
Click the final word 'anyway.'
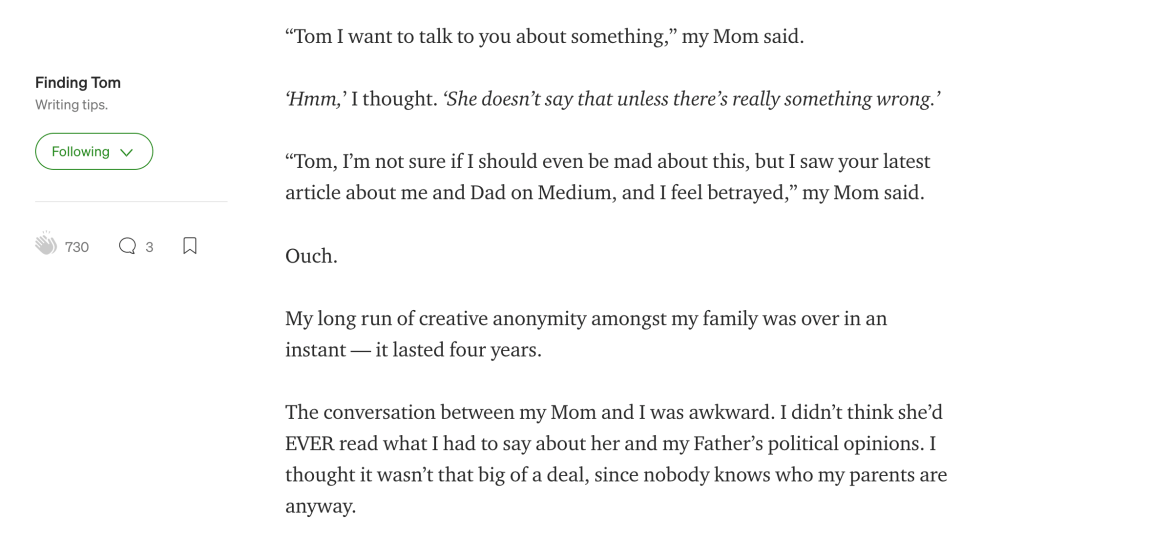click(x=321, y=507)
